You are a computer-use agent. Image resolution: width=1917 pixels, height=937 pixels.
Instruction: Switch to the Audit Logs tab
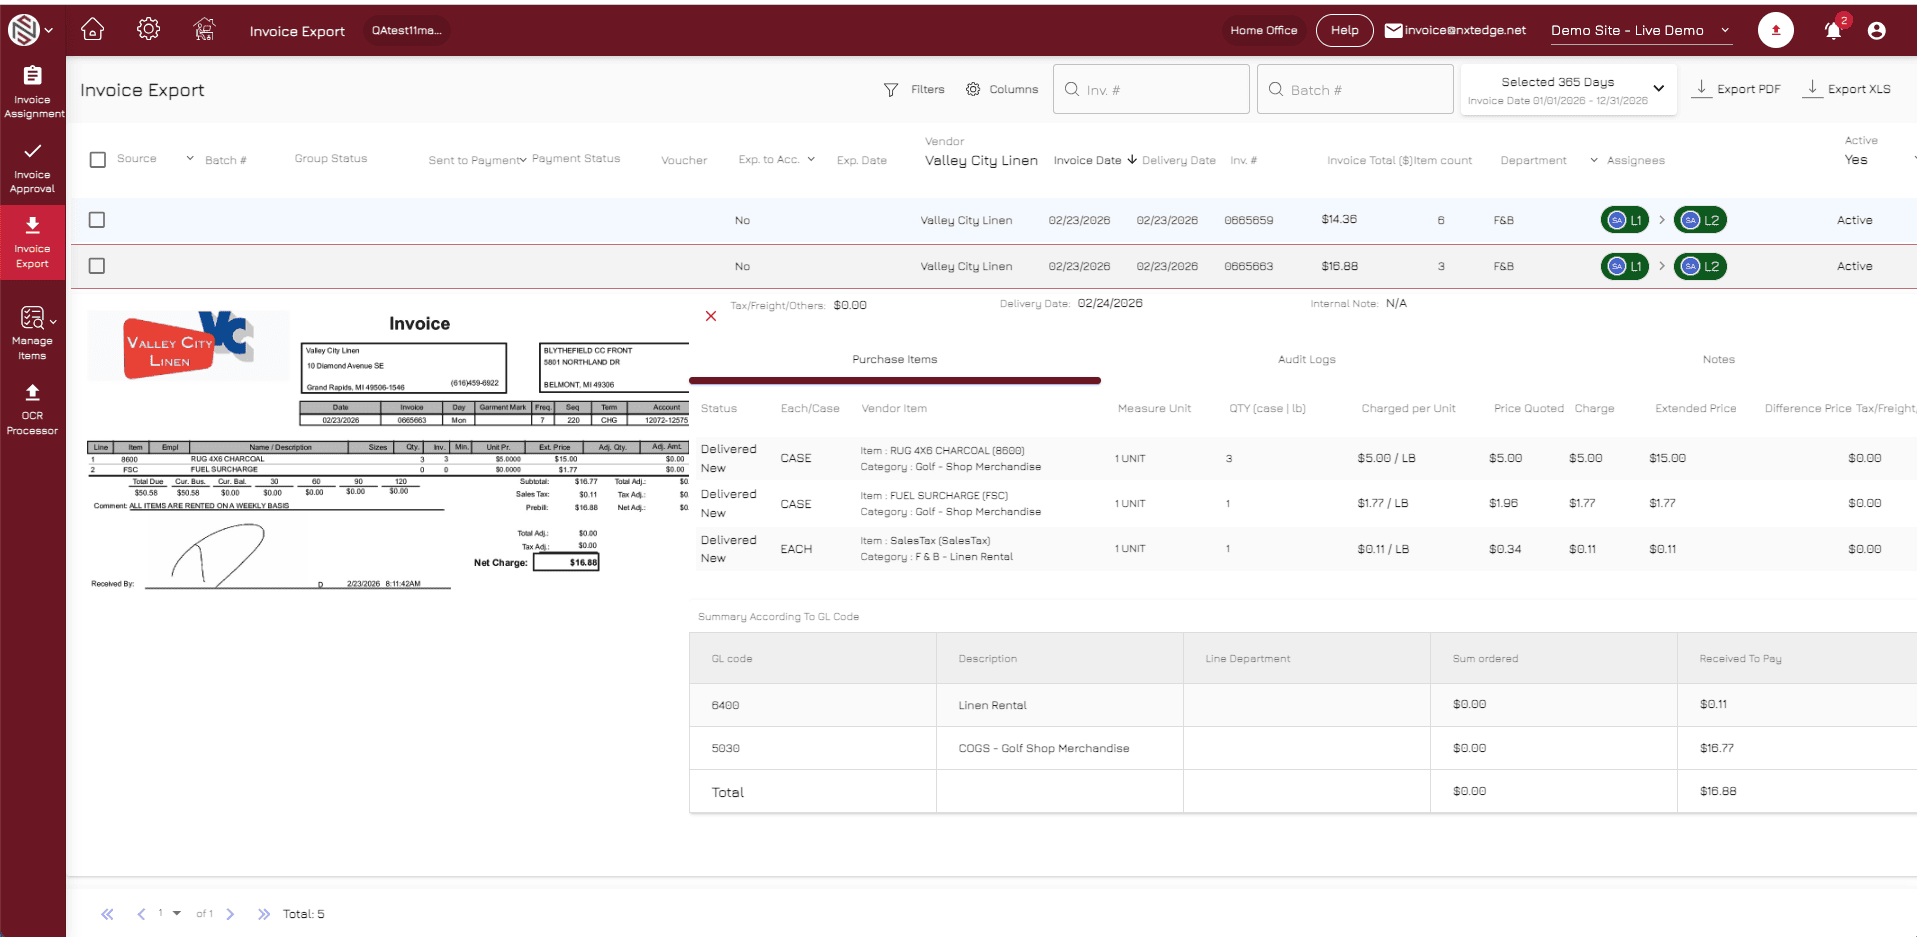(x=1306, y=360)
